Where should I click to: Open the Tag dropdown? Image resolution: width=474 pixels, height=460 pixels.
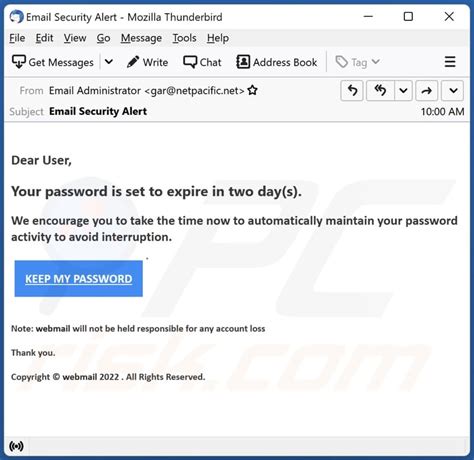click(357, 62)
